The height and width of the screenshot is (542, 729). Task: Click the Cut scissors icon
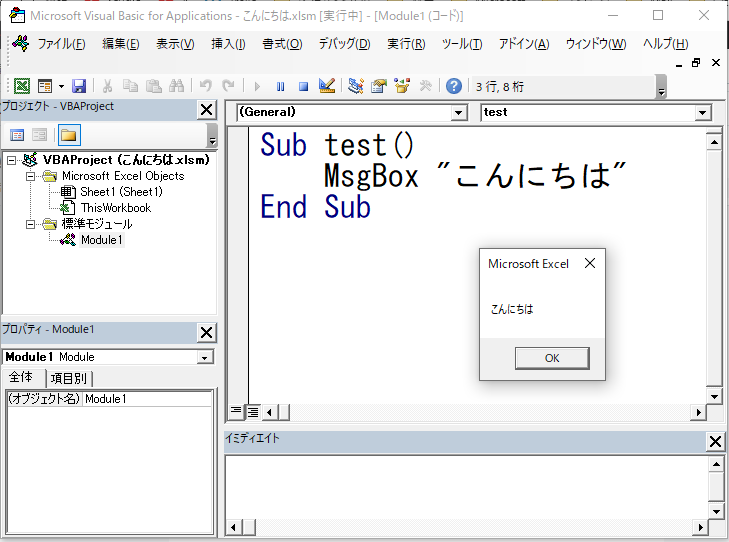point(107,86)
